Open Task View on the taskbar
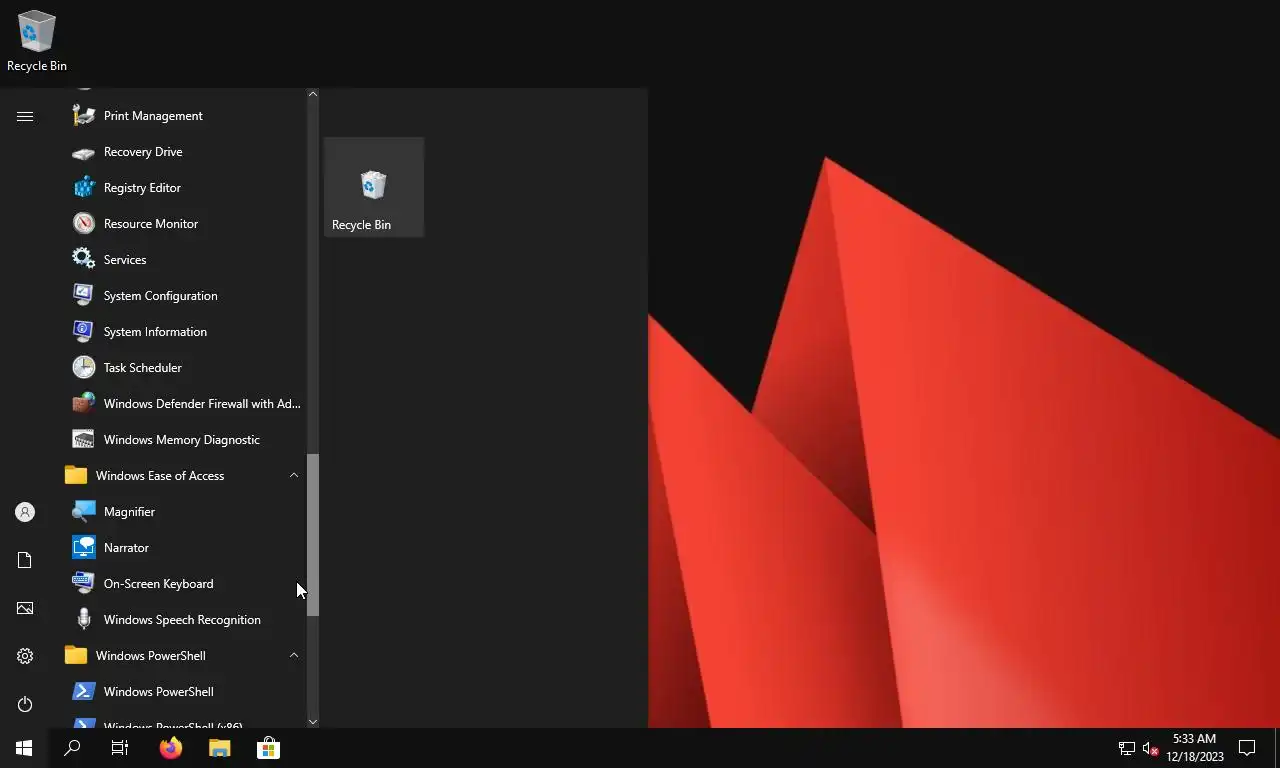1280x768 pixels. pos(120,748)
